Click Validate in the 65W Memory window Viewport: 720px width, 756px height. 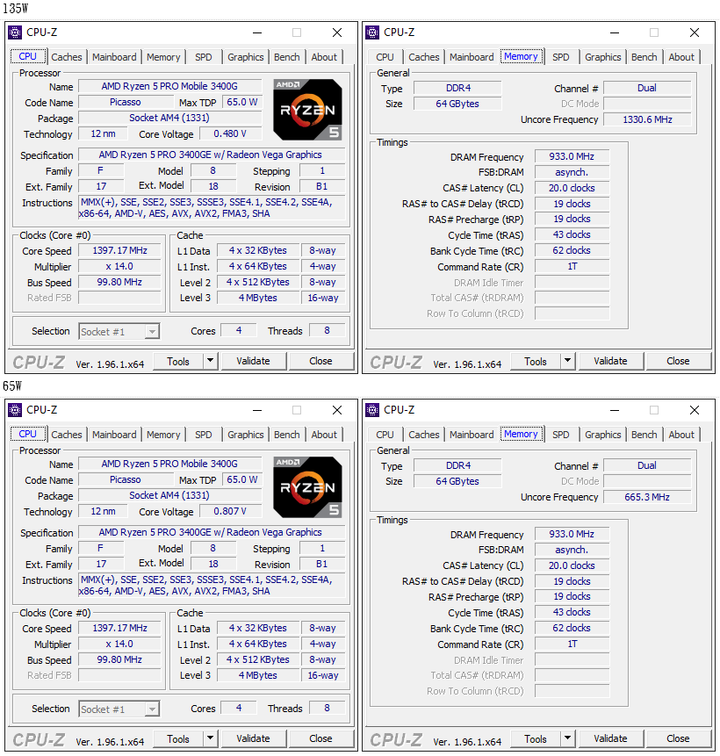[611, 739]
